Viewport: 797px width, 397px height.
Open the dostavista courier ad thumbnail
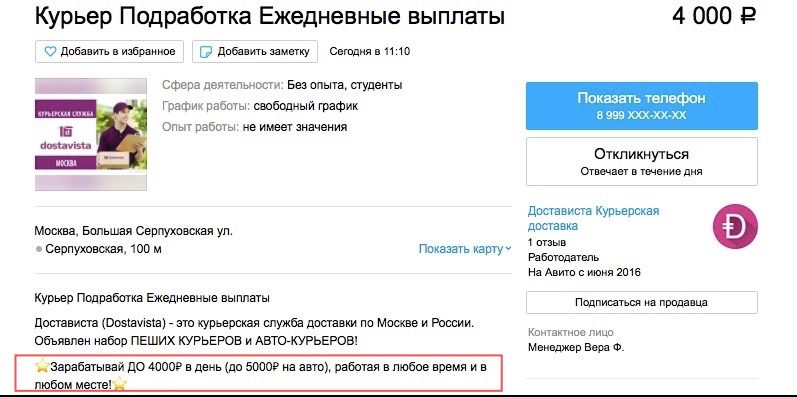click(91, 135)
